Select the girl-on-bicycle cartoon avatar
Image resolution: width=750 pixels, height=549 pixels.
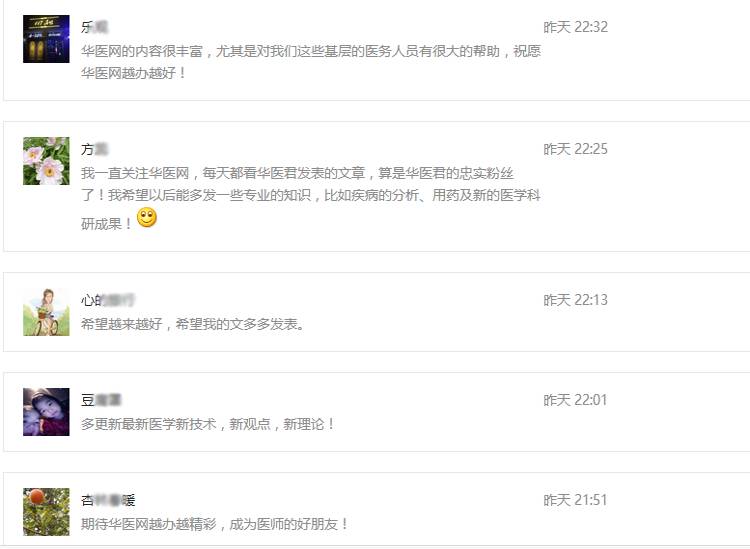tap(46, 312)
